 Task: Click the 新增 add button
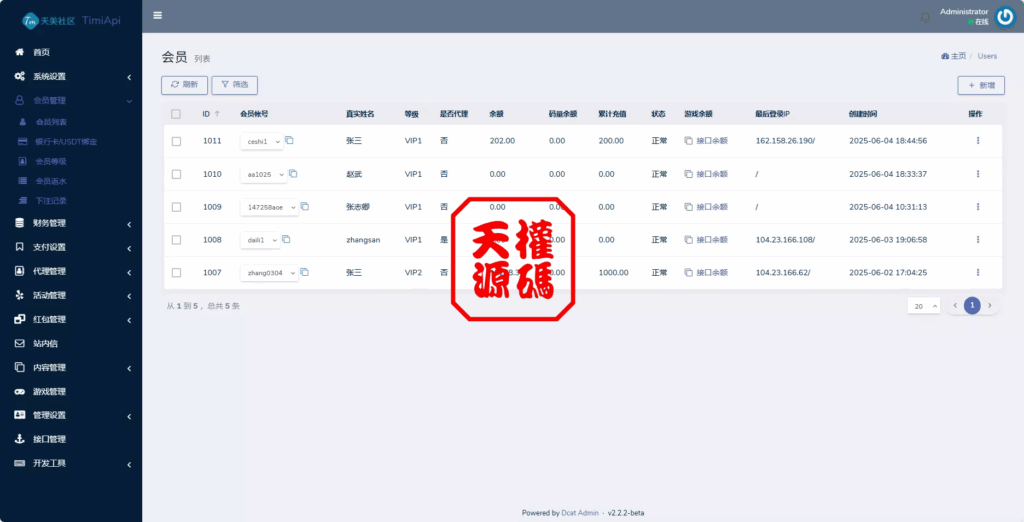981,86
